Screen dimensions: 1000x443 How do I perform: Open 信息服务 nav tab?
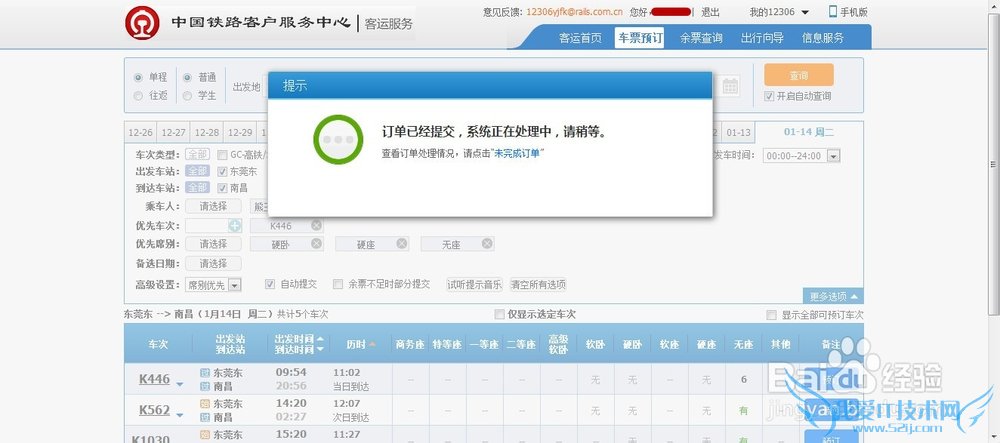823,38
